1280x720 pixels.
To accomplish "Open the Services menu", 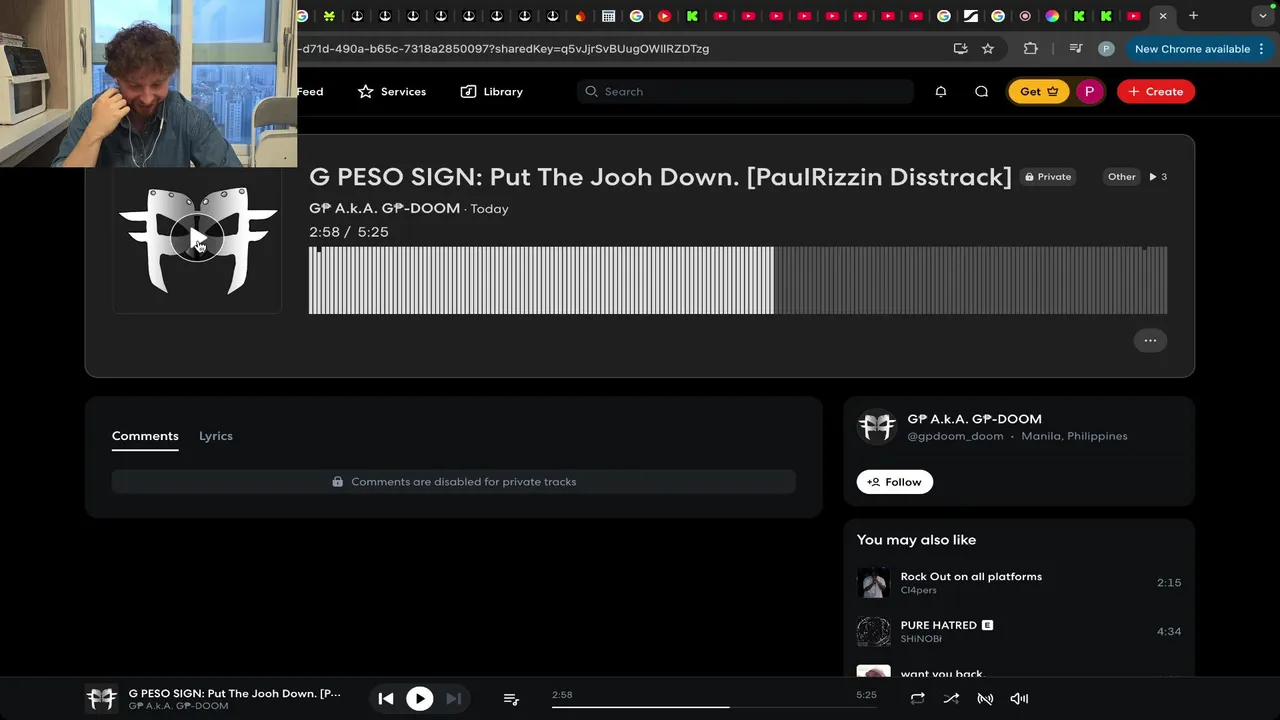I will [392, 91].
